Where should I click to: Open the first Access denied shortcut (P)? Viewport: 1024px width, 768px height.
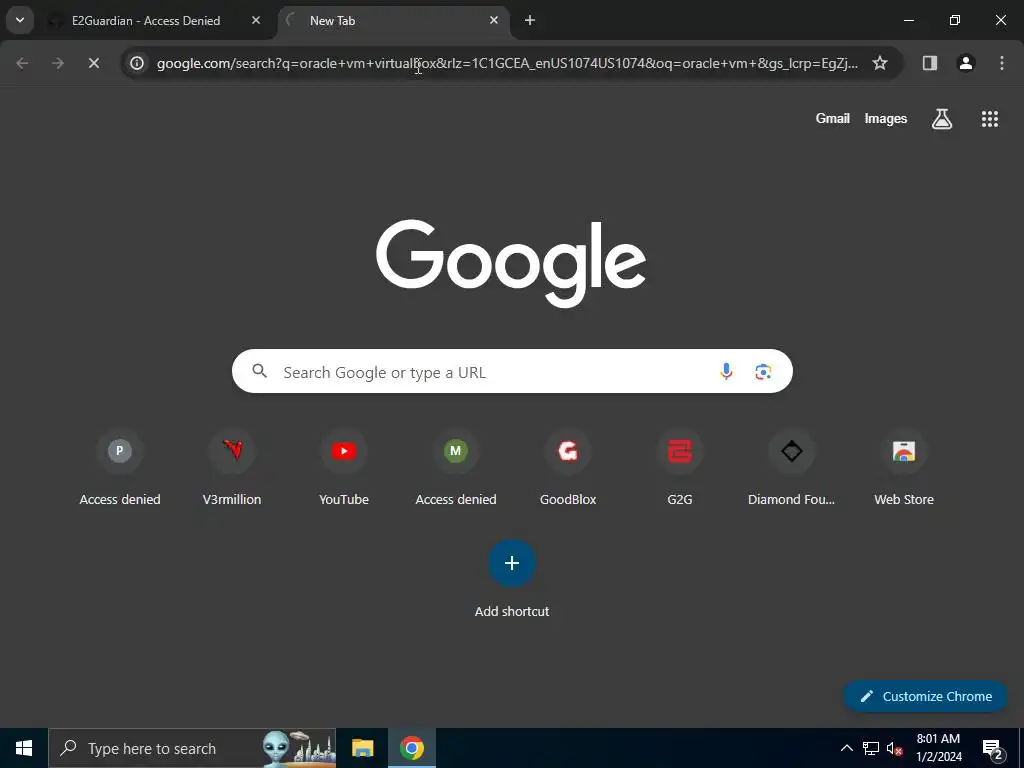pos(120,469)
